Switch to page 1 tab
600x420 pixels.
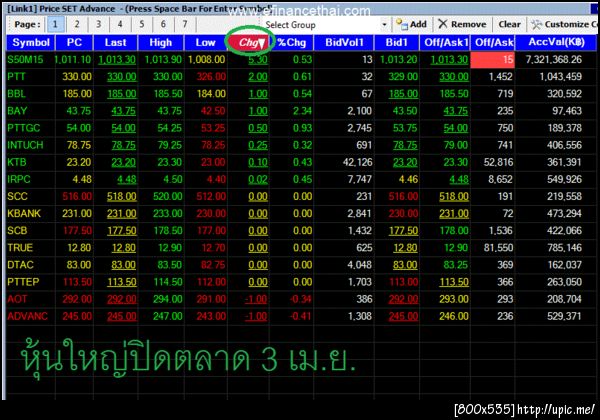pos(55,24)
